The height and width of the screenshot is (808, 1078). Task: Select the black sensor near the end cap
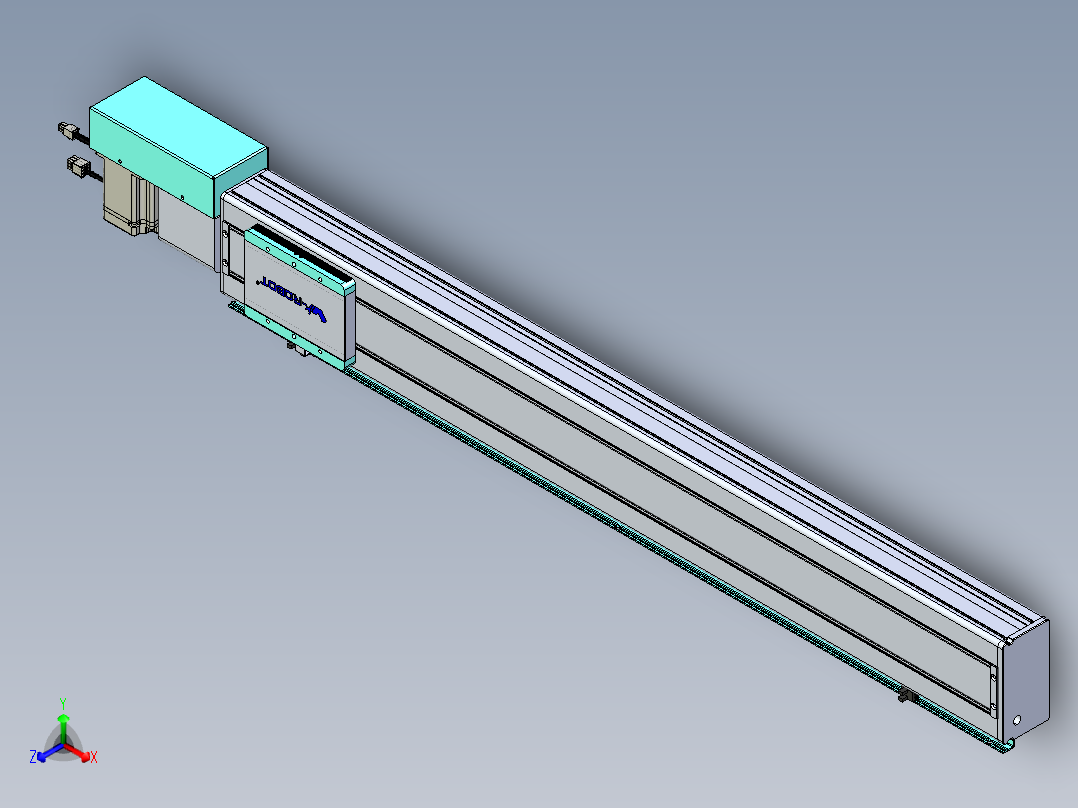pyautogui.click(x=908, y=697)
